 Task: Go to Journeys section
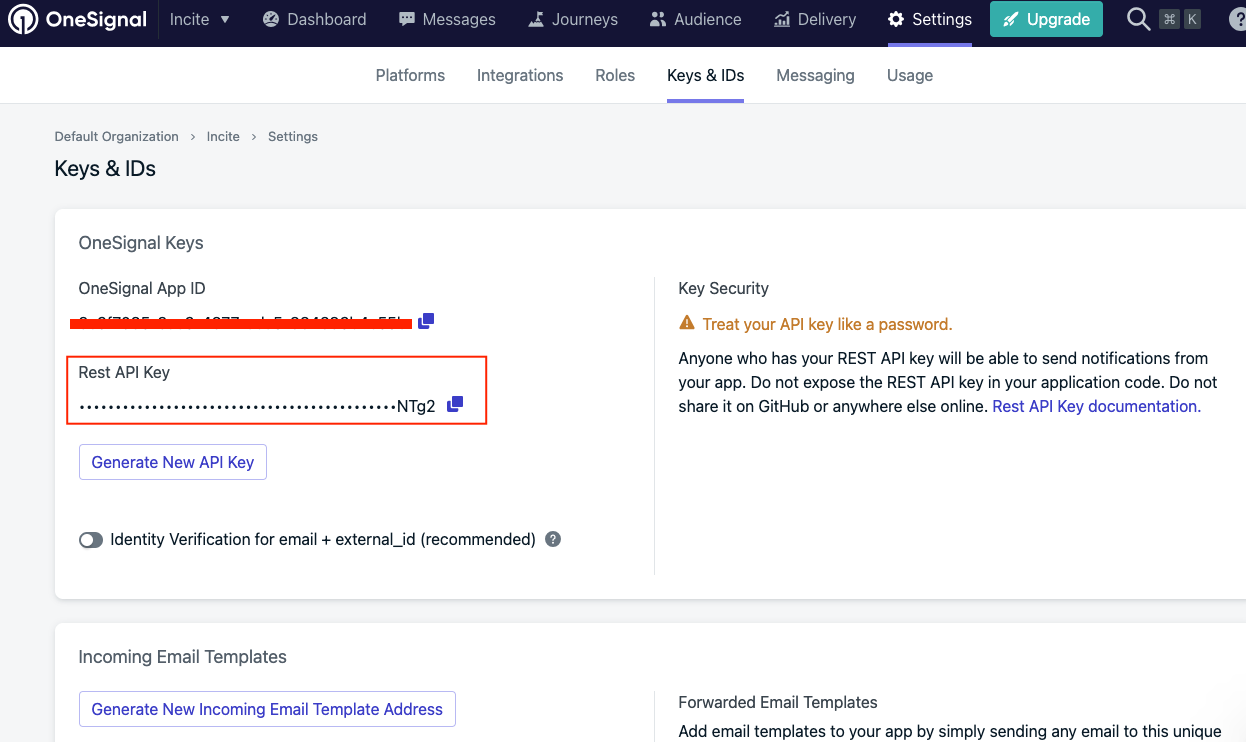click(x=573, y=19)
